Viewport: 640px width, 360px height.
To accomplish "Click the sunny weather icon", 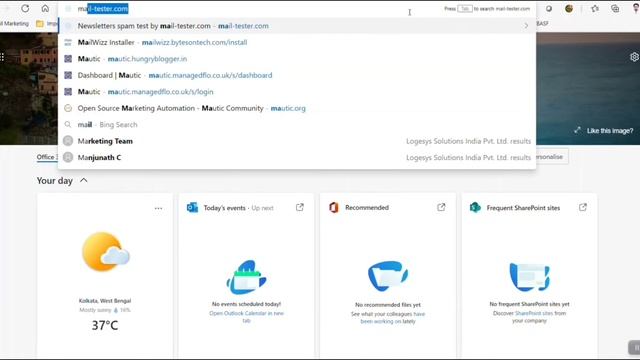I will click(x=105, y=252).
